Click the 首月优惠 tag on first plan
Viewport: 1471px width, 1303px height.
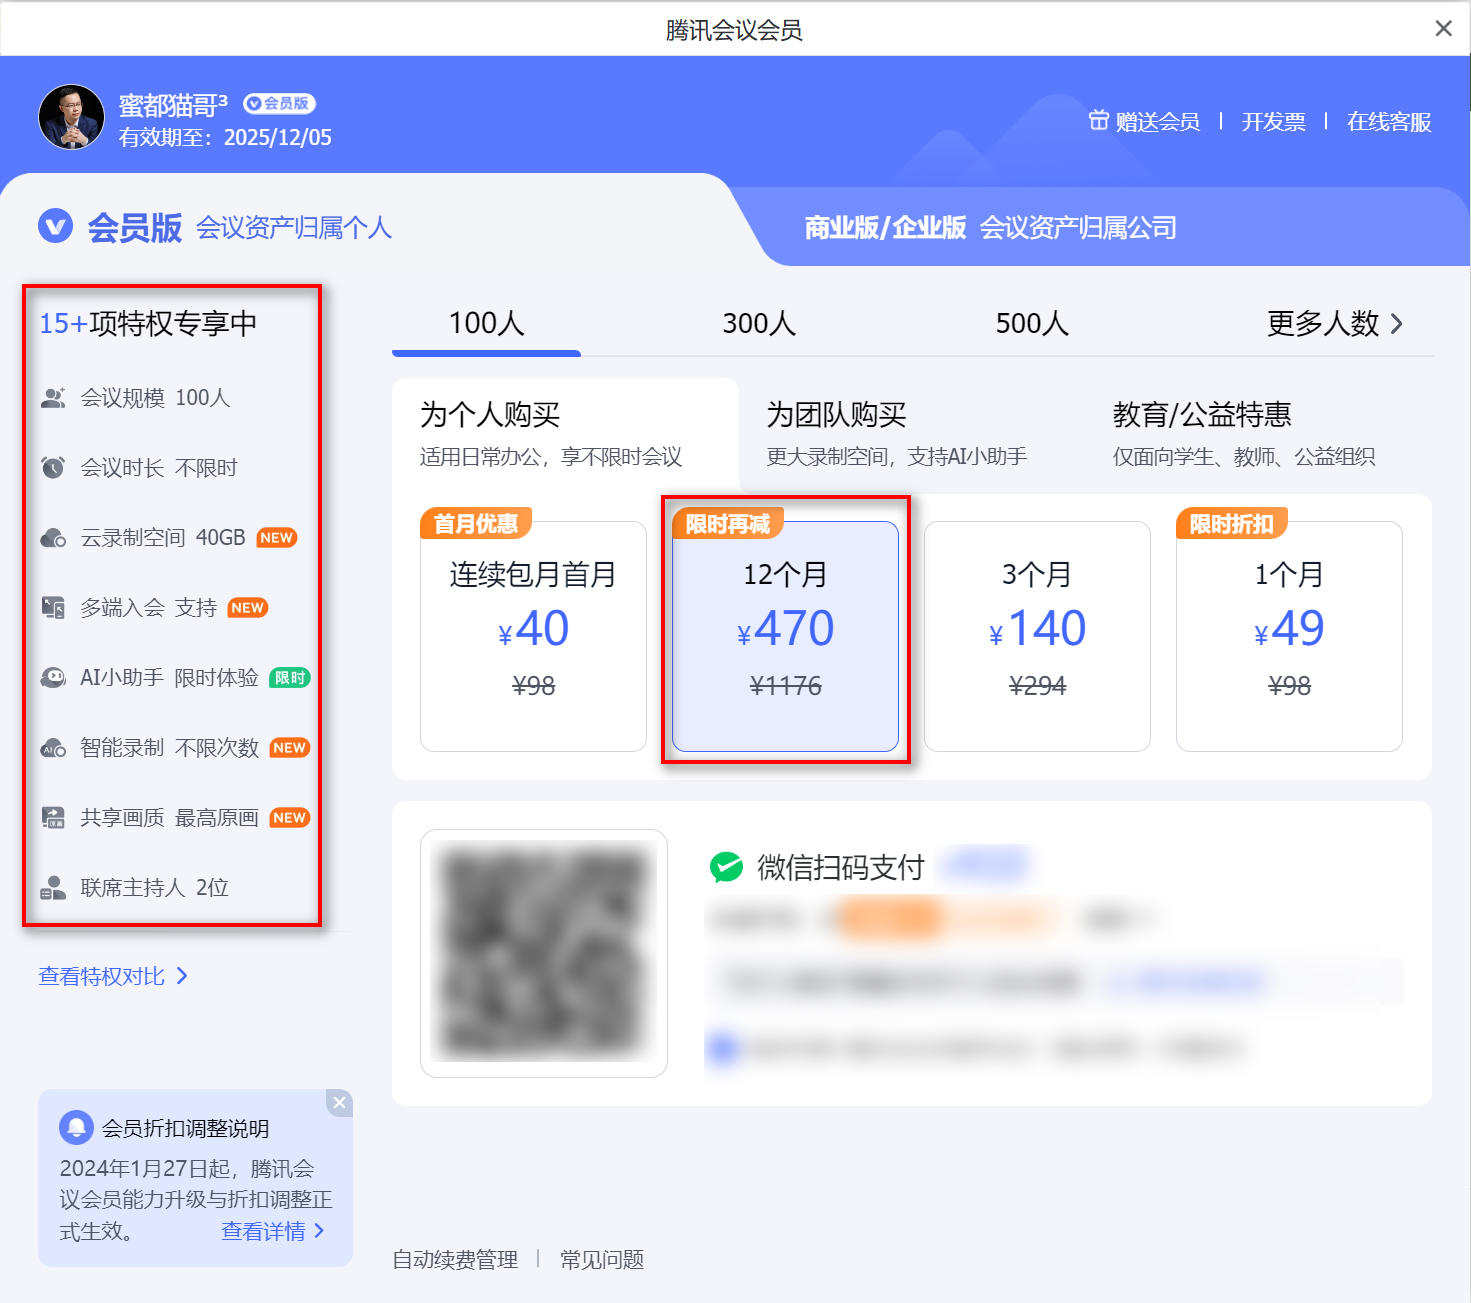pyautogui.click(x=476, y=523)
